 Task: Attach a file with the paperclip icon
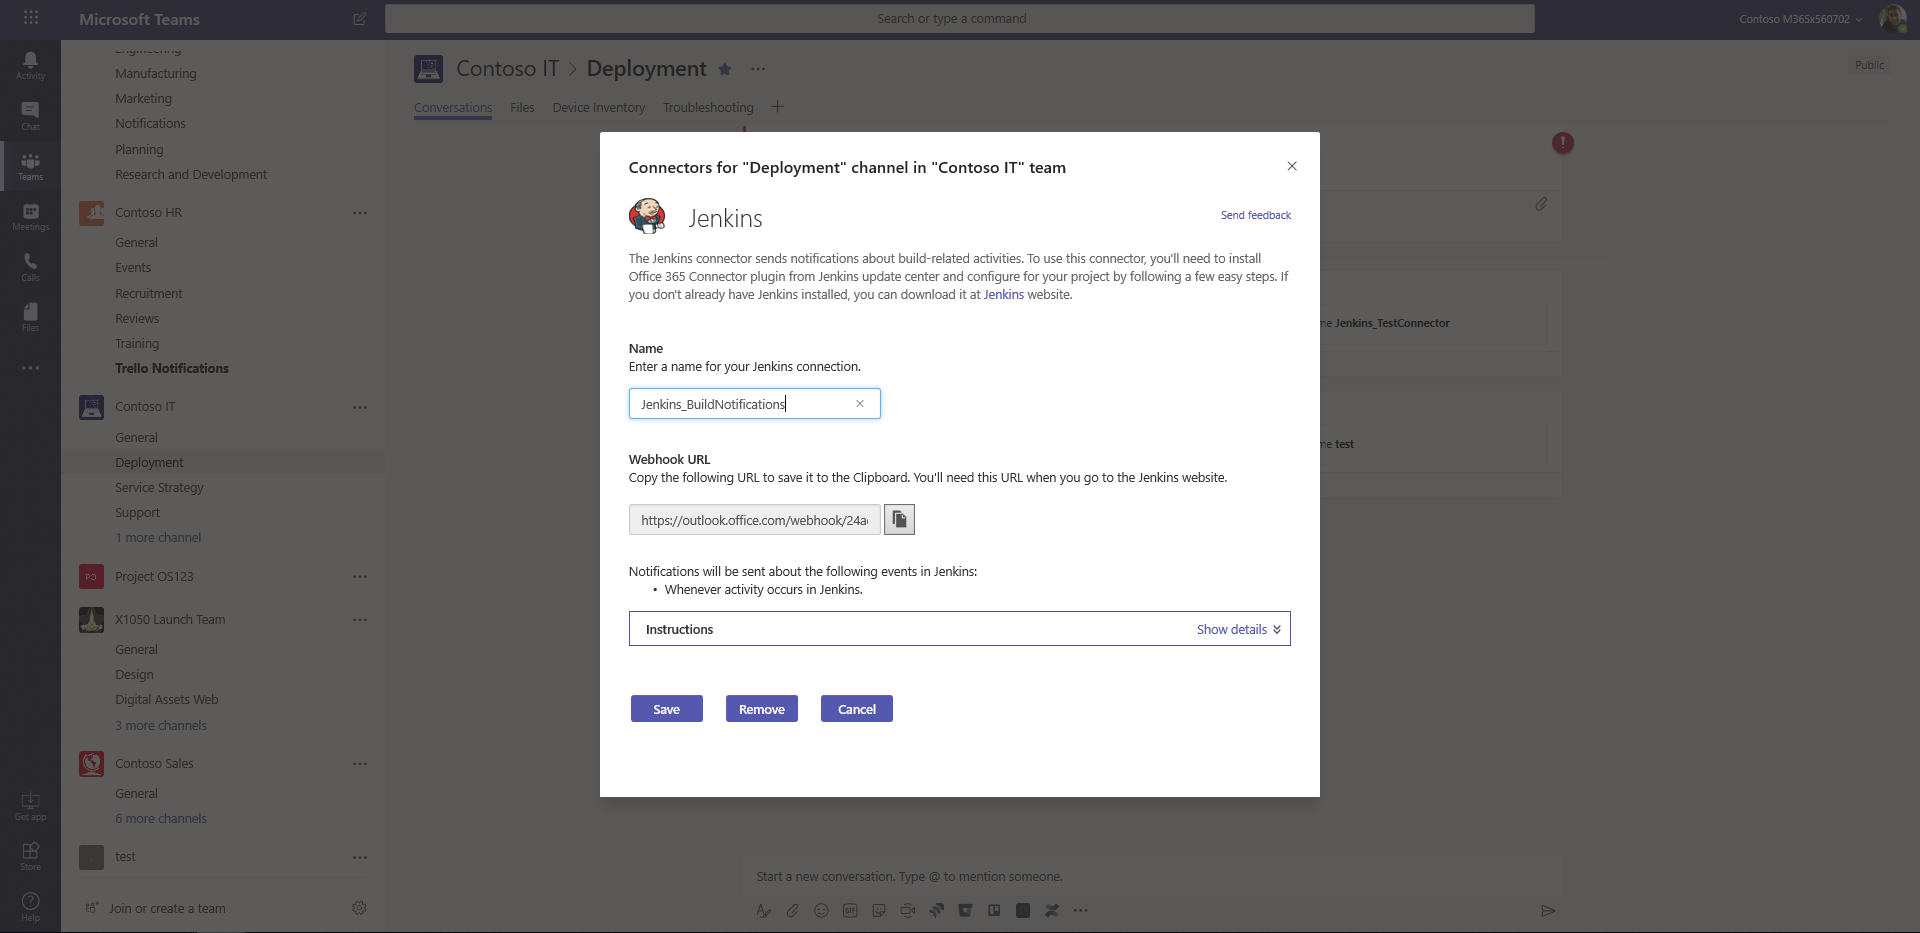(791, 910)
